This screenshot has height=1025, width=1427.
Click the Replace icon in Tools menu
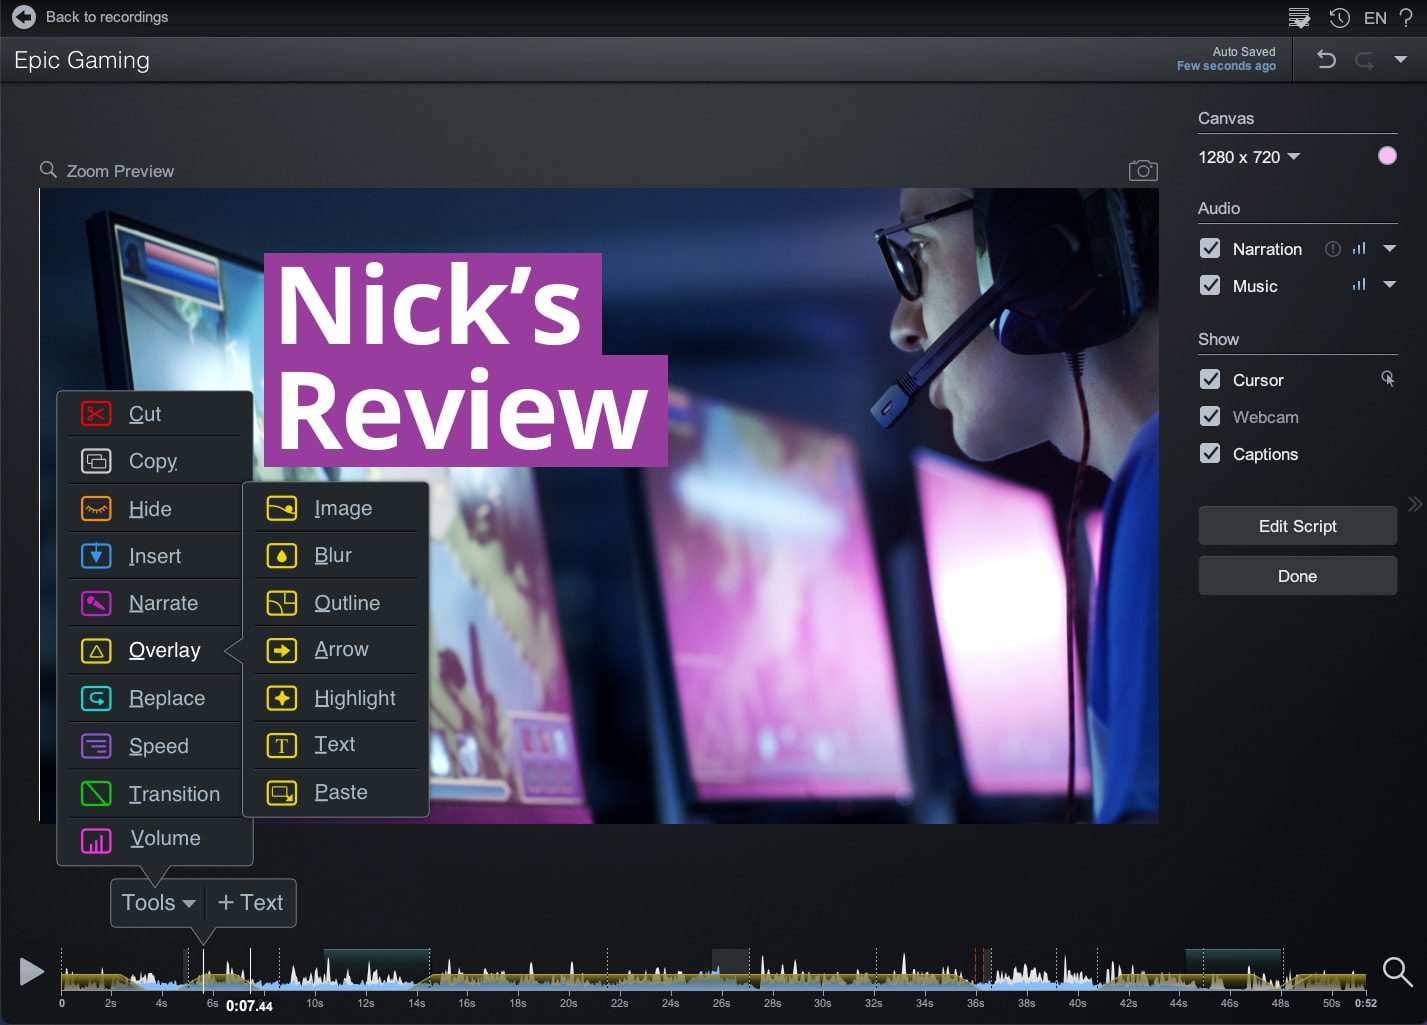[96, 698]
